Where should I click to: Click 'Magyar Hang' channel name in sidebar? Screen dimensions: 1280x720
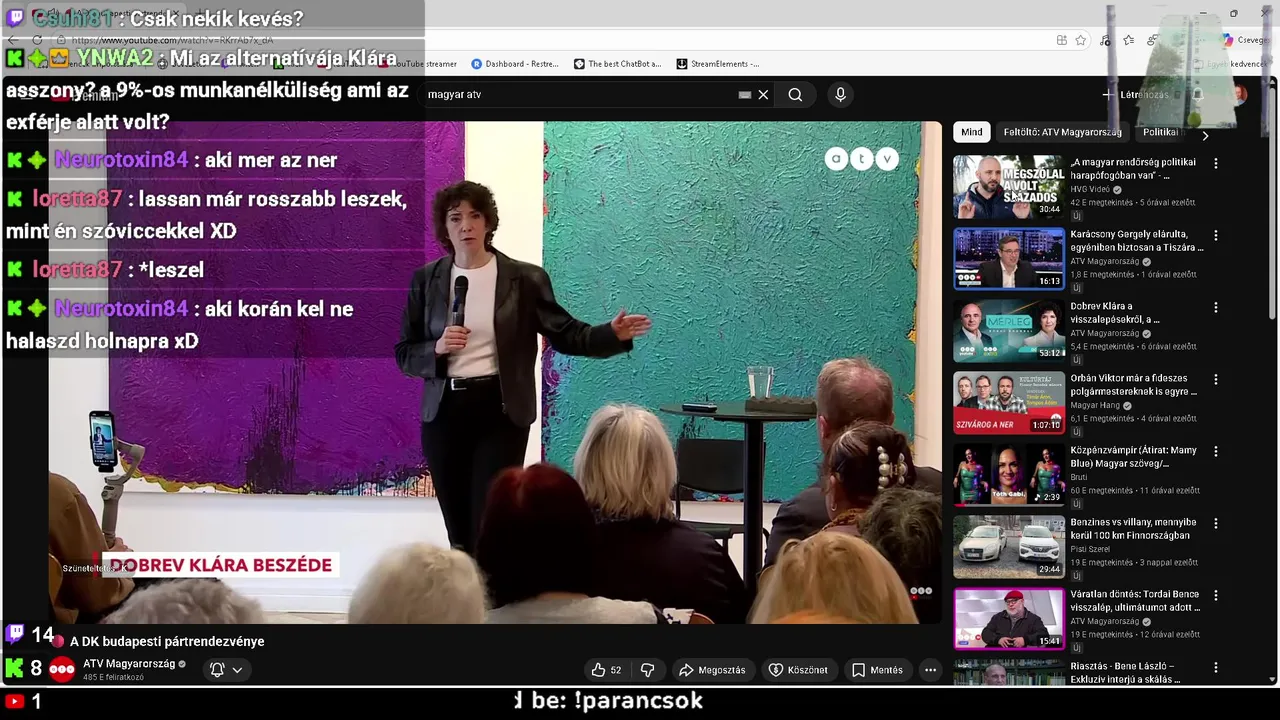click(x=1097, y=405)
